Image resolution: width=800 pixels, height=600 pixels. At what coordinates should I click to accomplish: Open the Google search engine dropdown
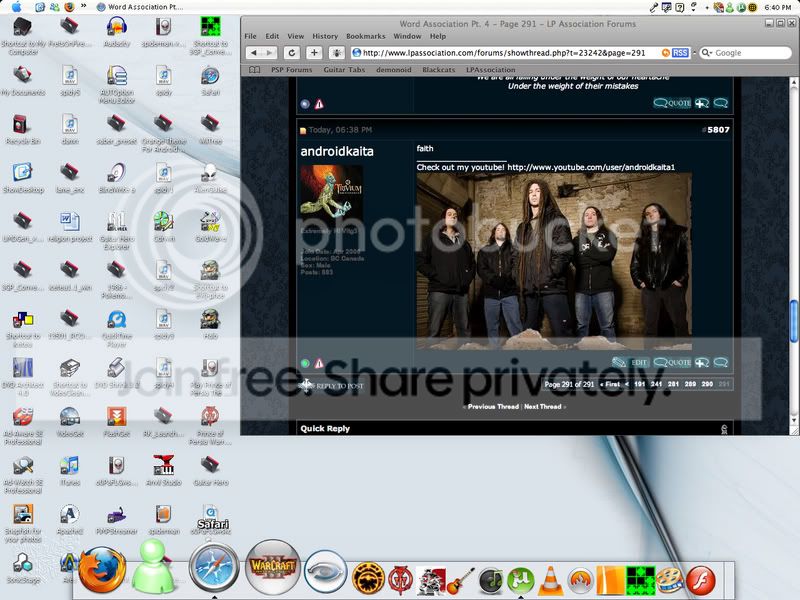pos(705,53)
